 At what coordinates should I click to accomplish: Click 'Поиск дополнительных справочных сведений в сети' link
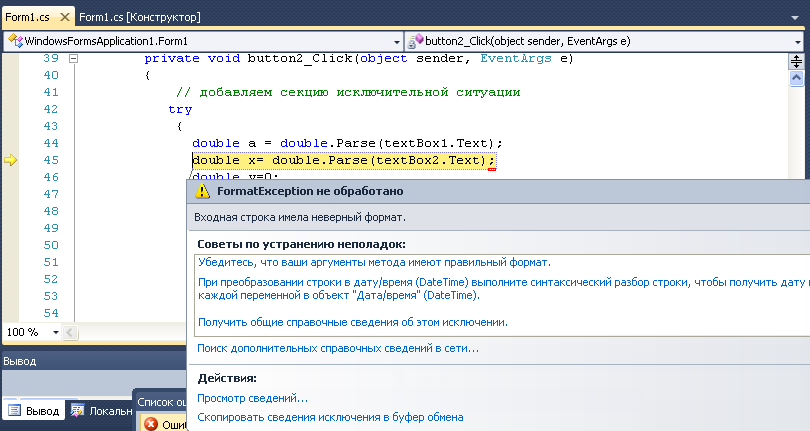[x=337, y=348]
